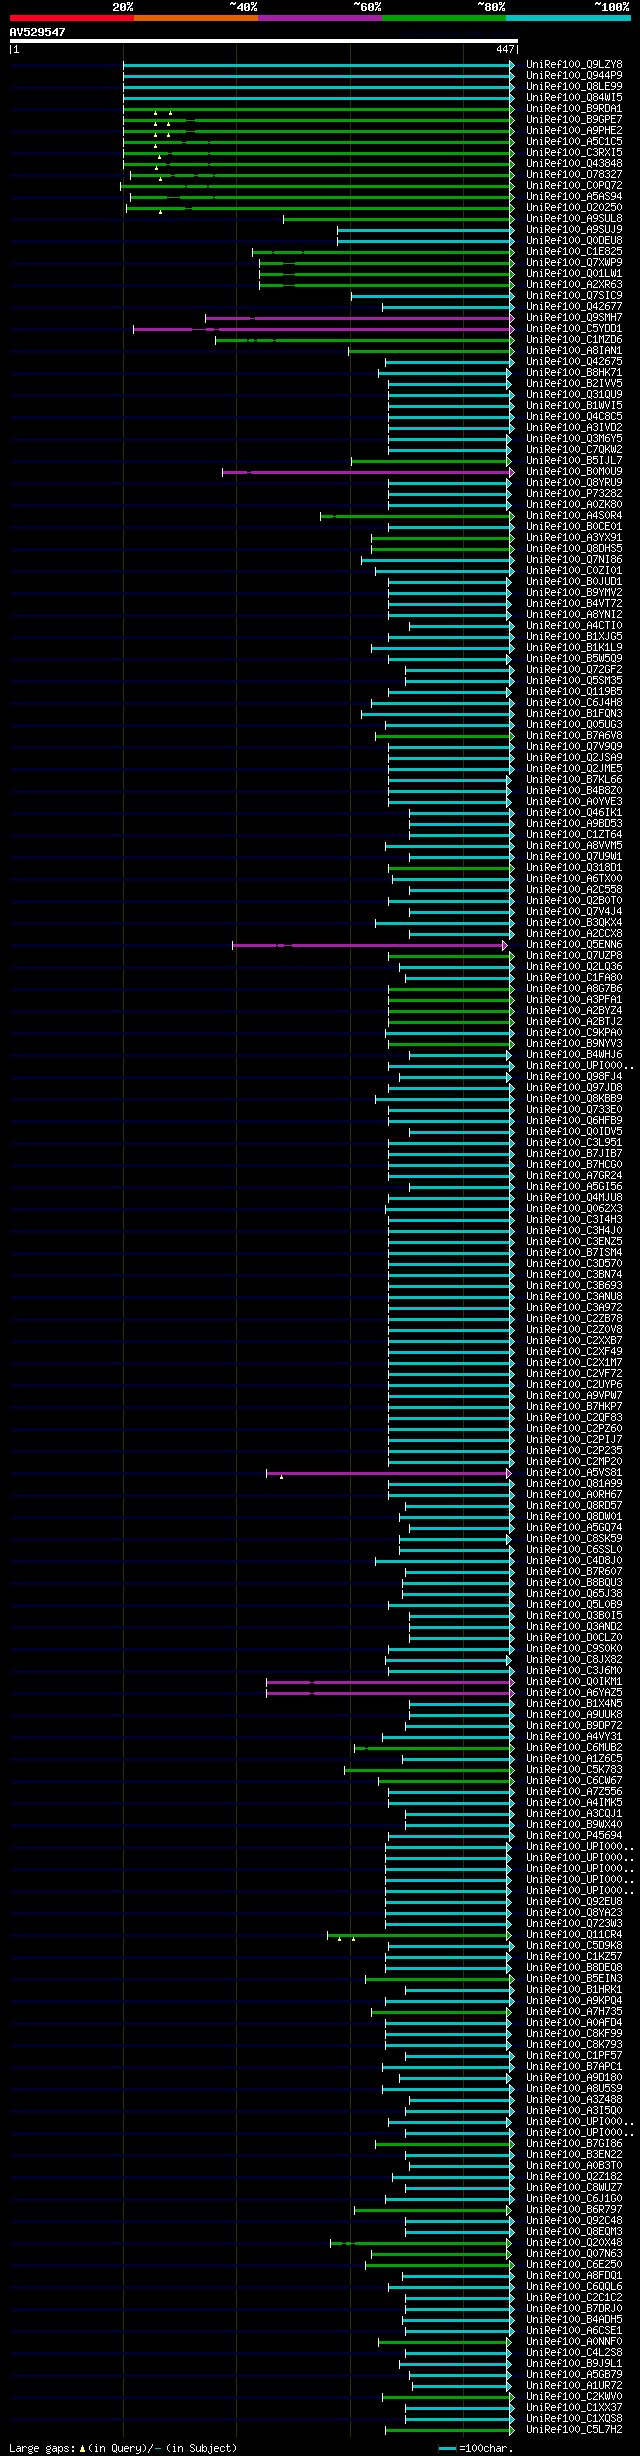Screen dimensions: 640x2456
Task: Select the UniRef100_Q8KBB9 label
Action: point(574,1099)
